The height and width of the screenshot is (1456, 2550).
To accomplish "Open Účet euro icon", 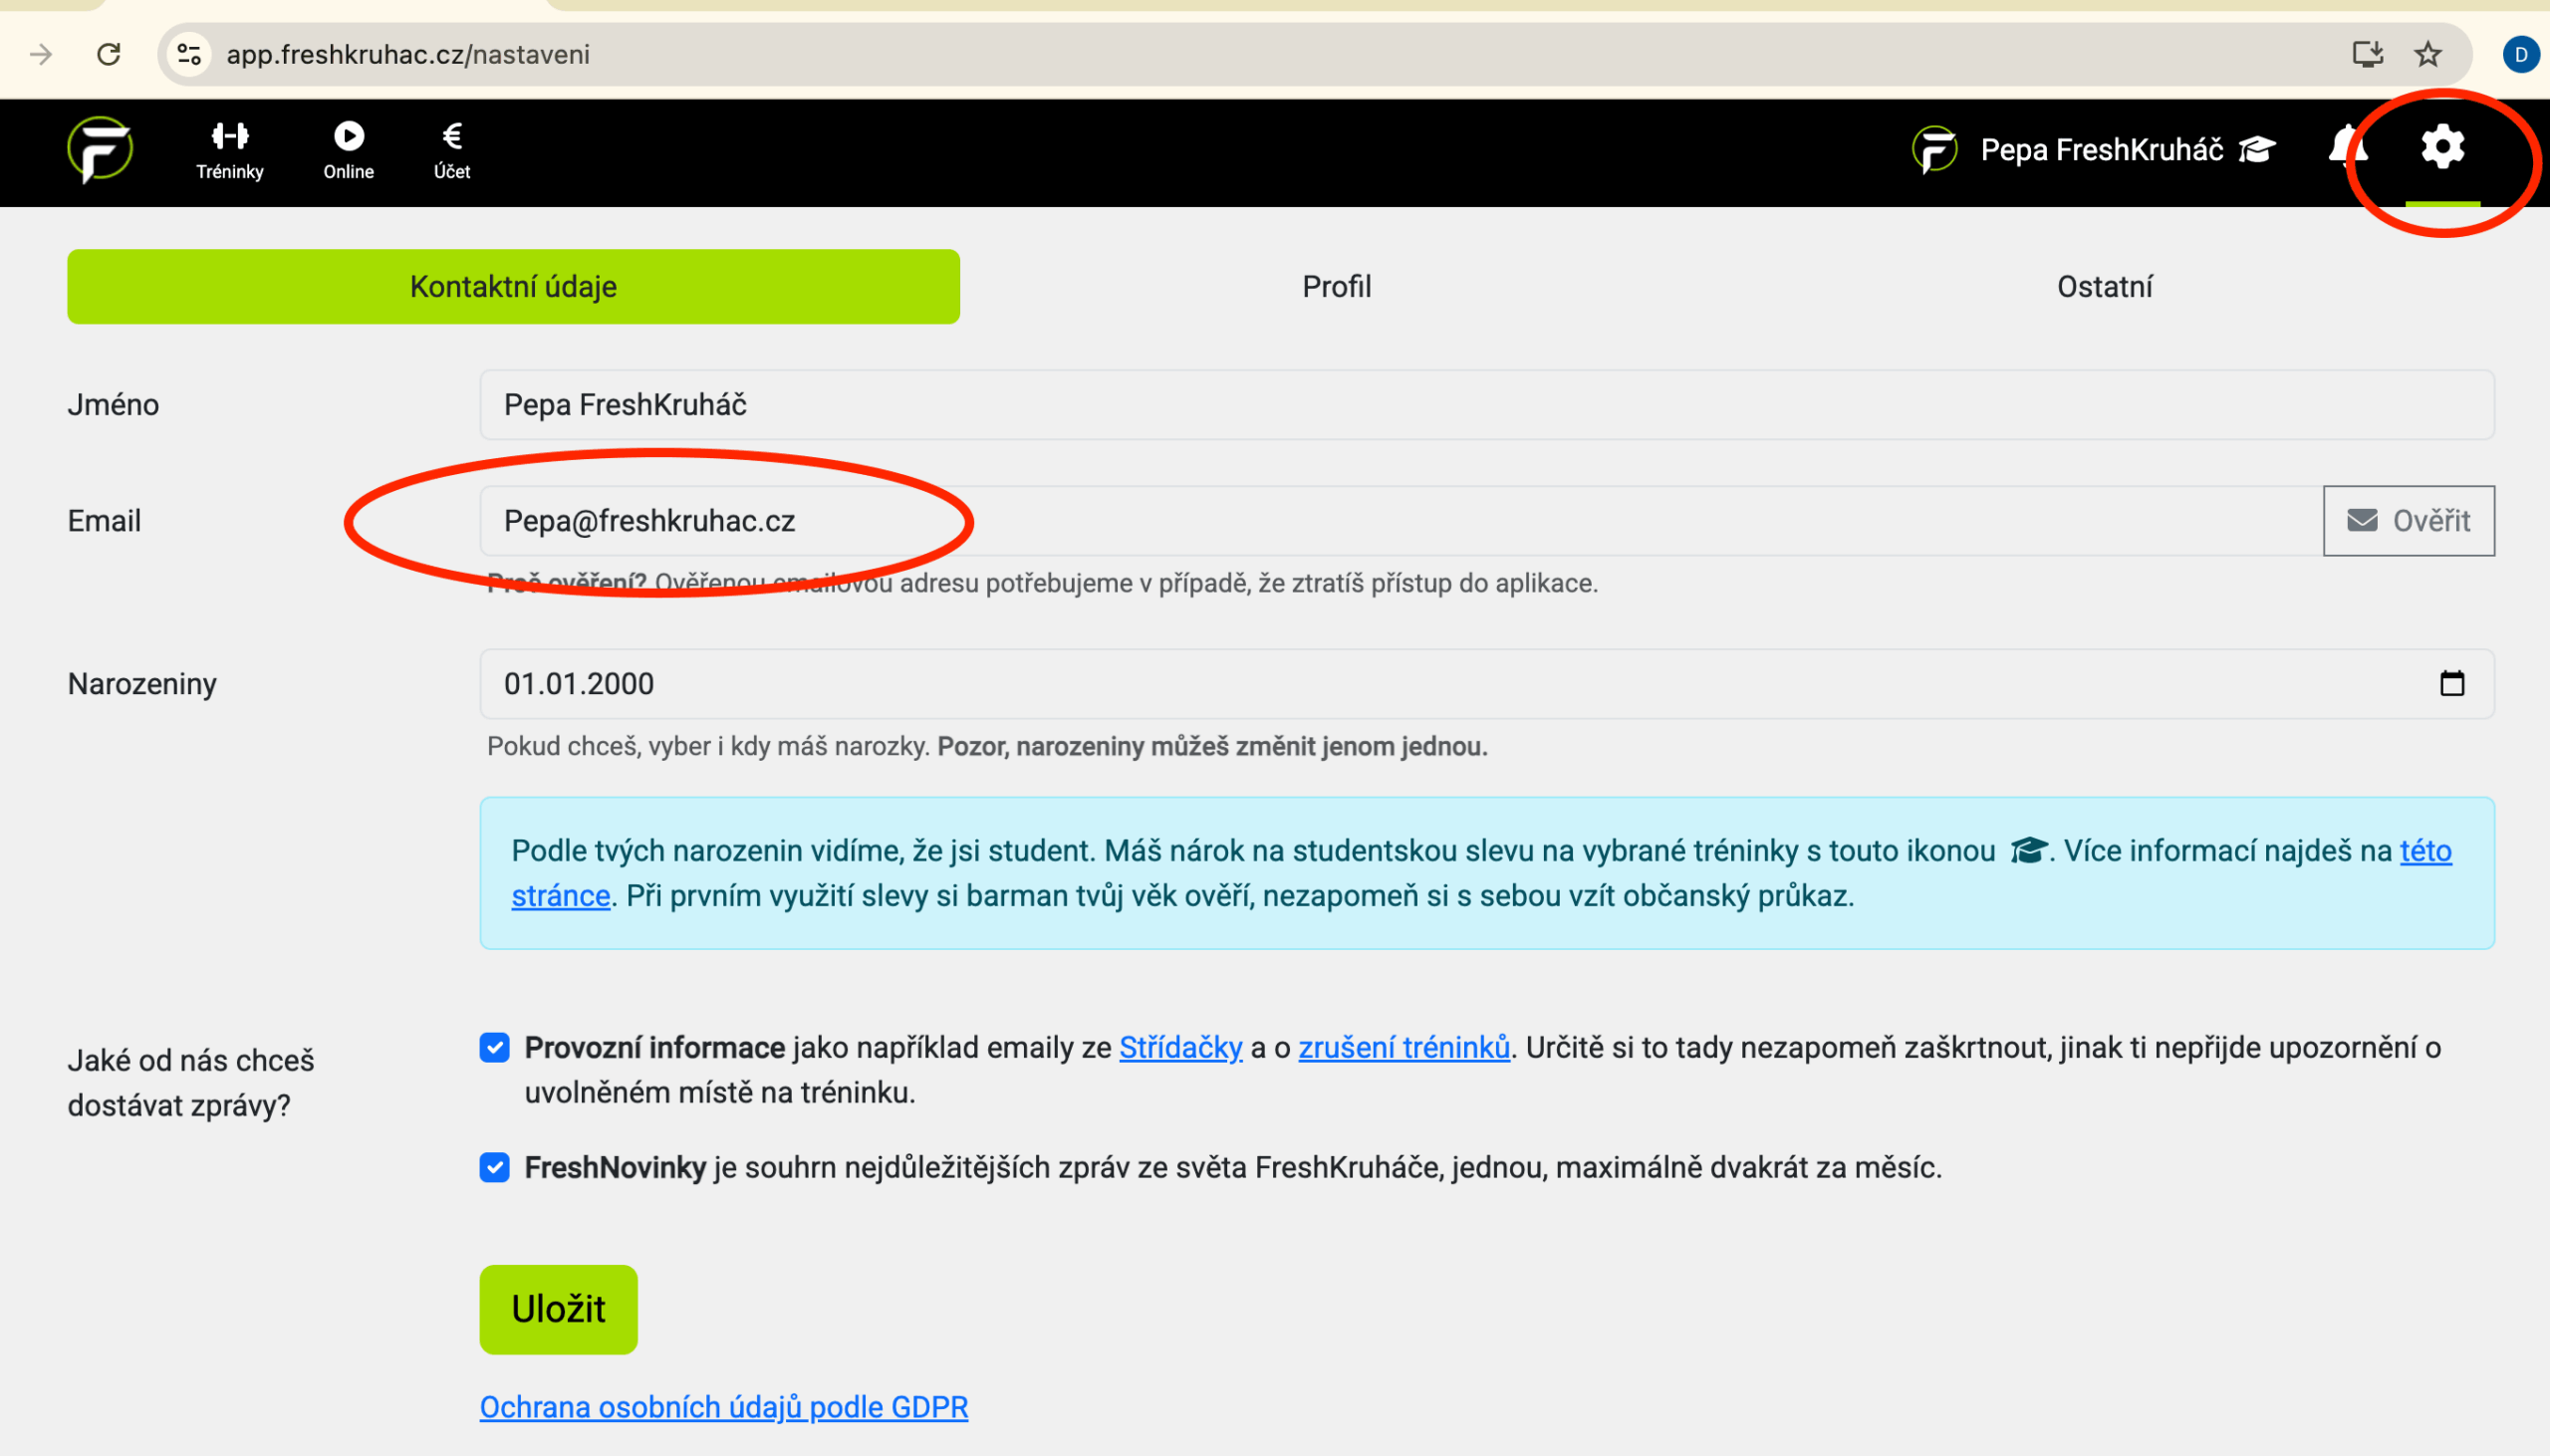I will click(452, 137).
